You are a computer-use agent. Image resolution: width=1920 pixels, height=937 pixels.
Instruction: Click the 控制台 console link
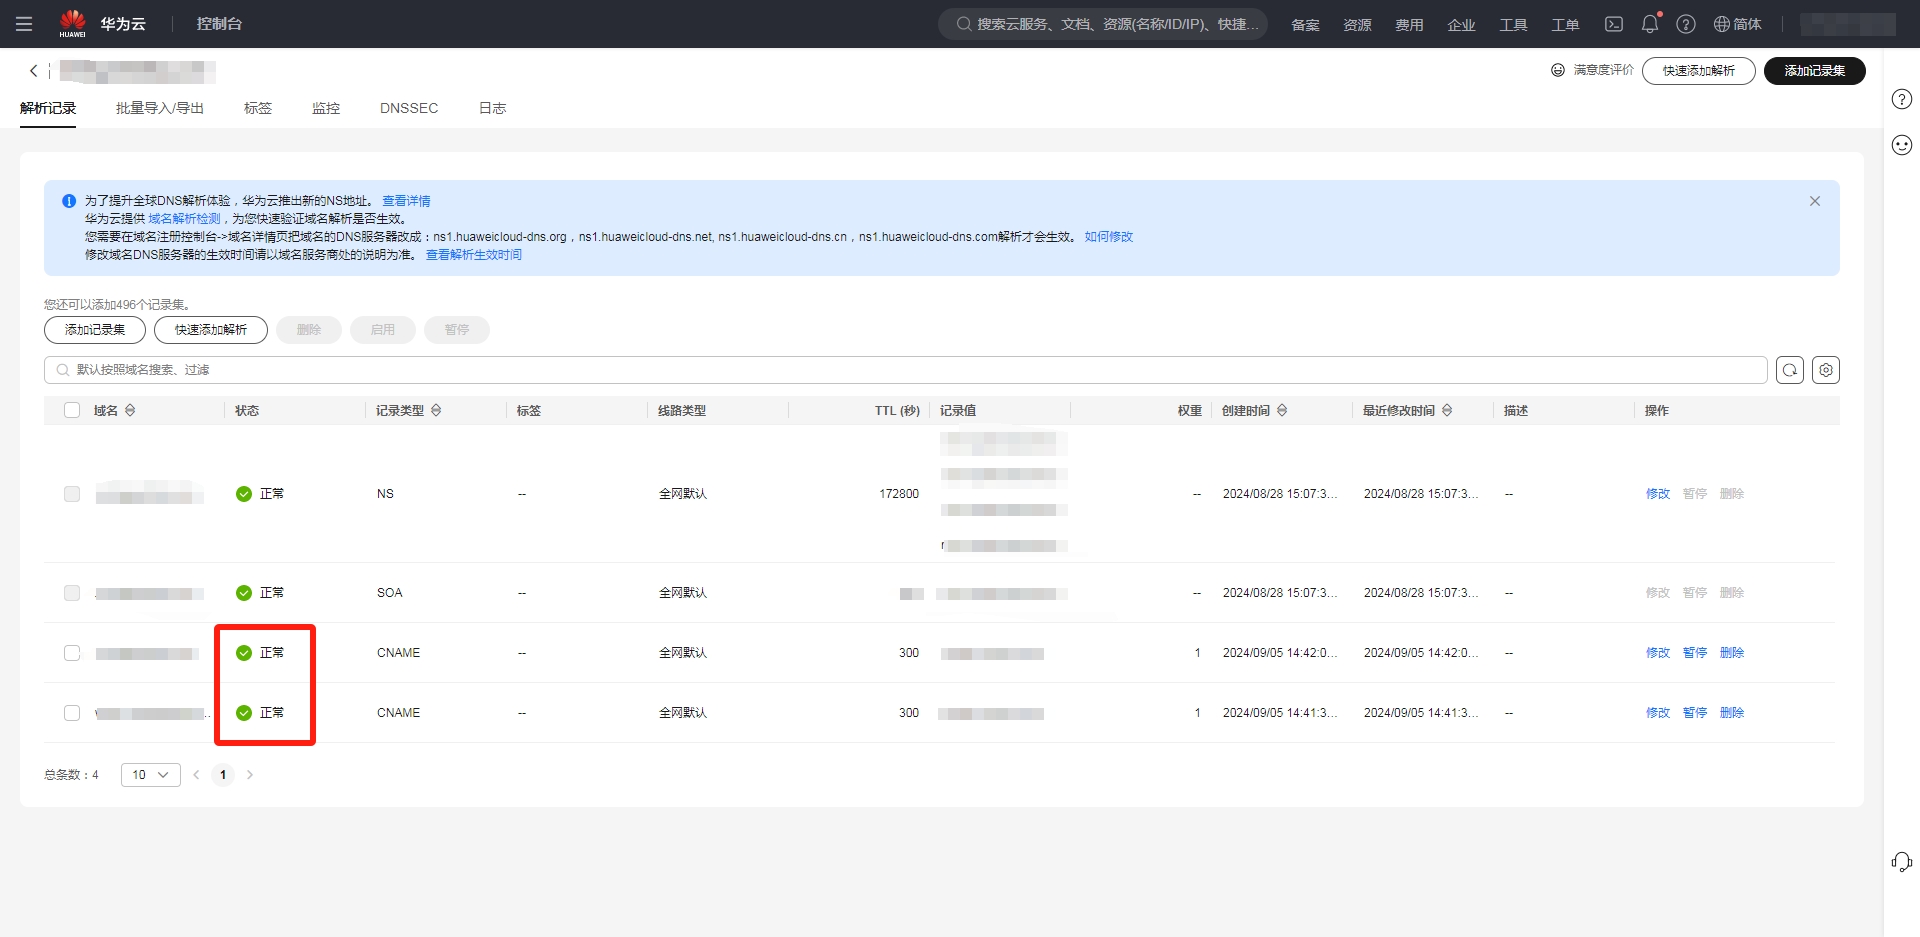(219, 24)
